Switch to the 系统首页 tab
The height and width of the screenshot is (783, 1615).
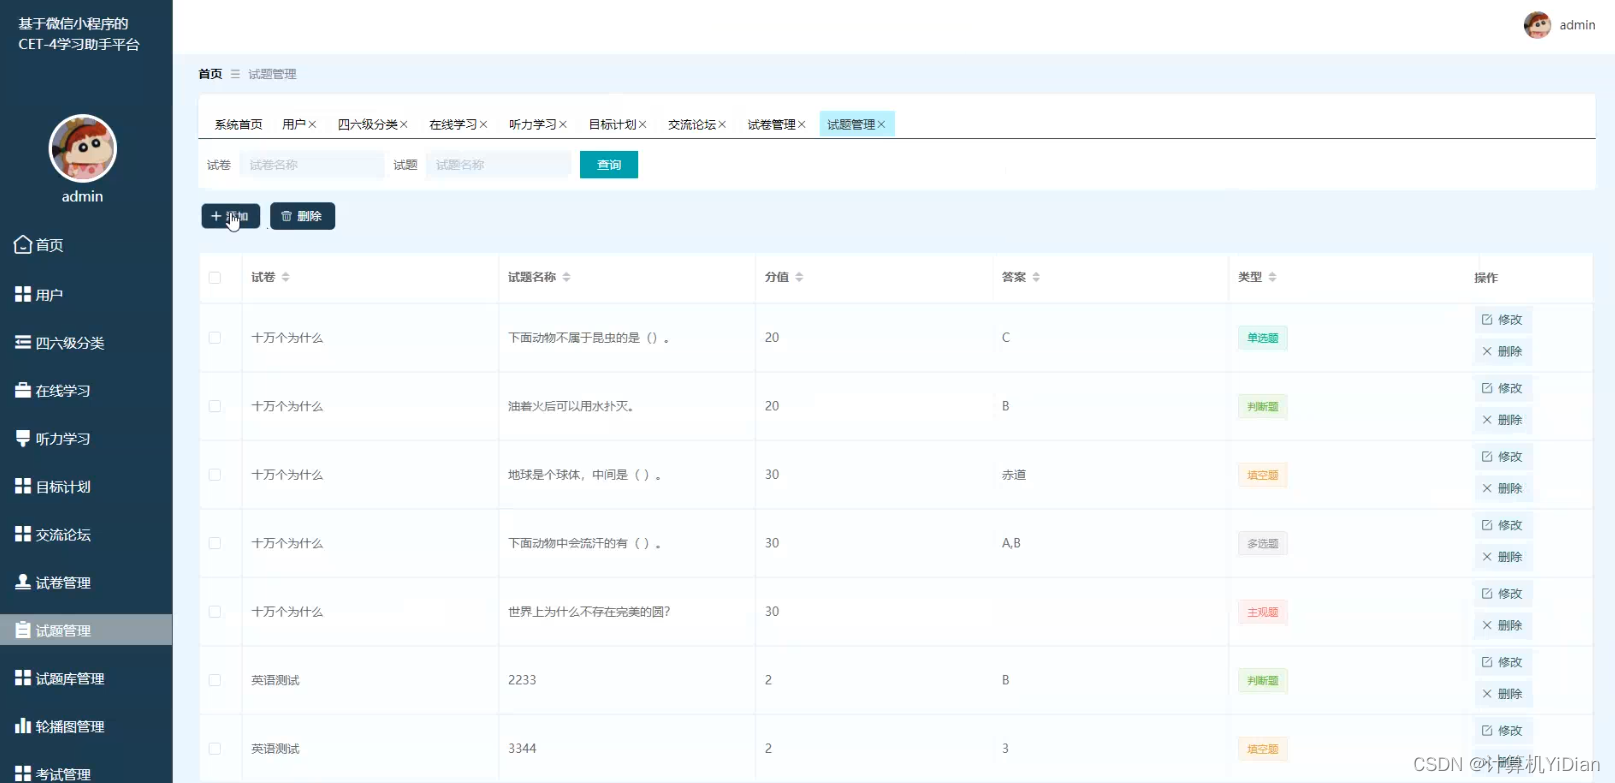238,125
